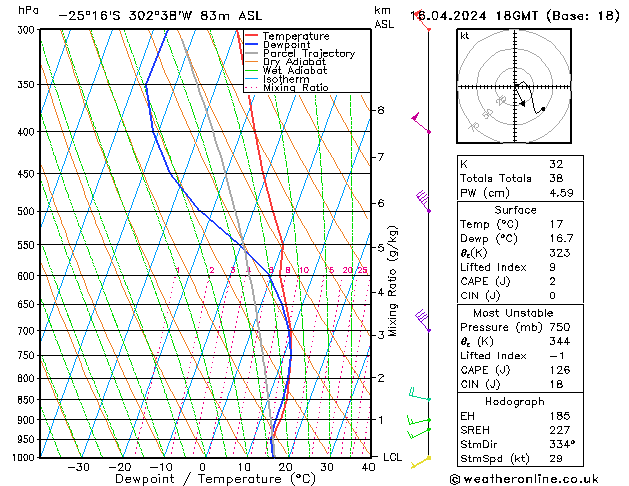The width and height of the screenshot is (629, 486).
Task: Click the 850 hPa pressure axis label
Action: (26, 400)
